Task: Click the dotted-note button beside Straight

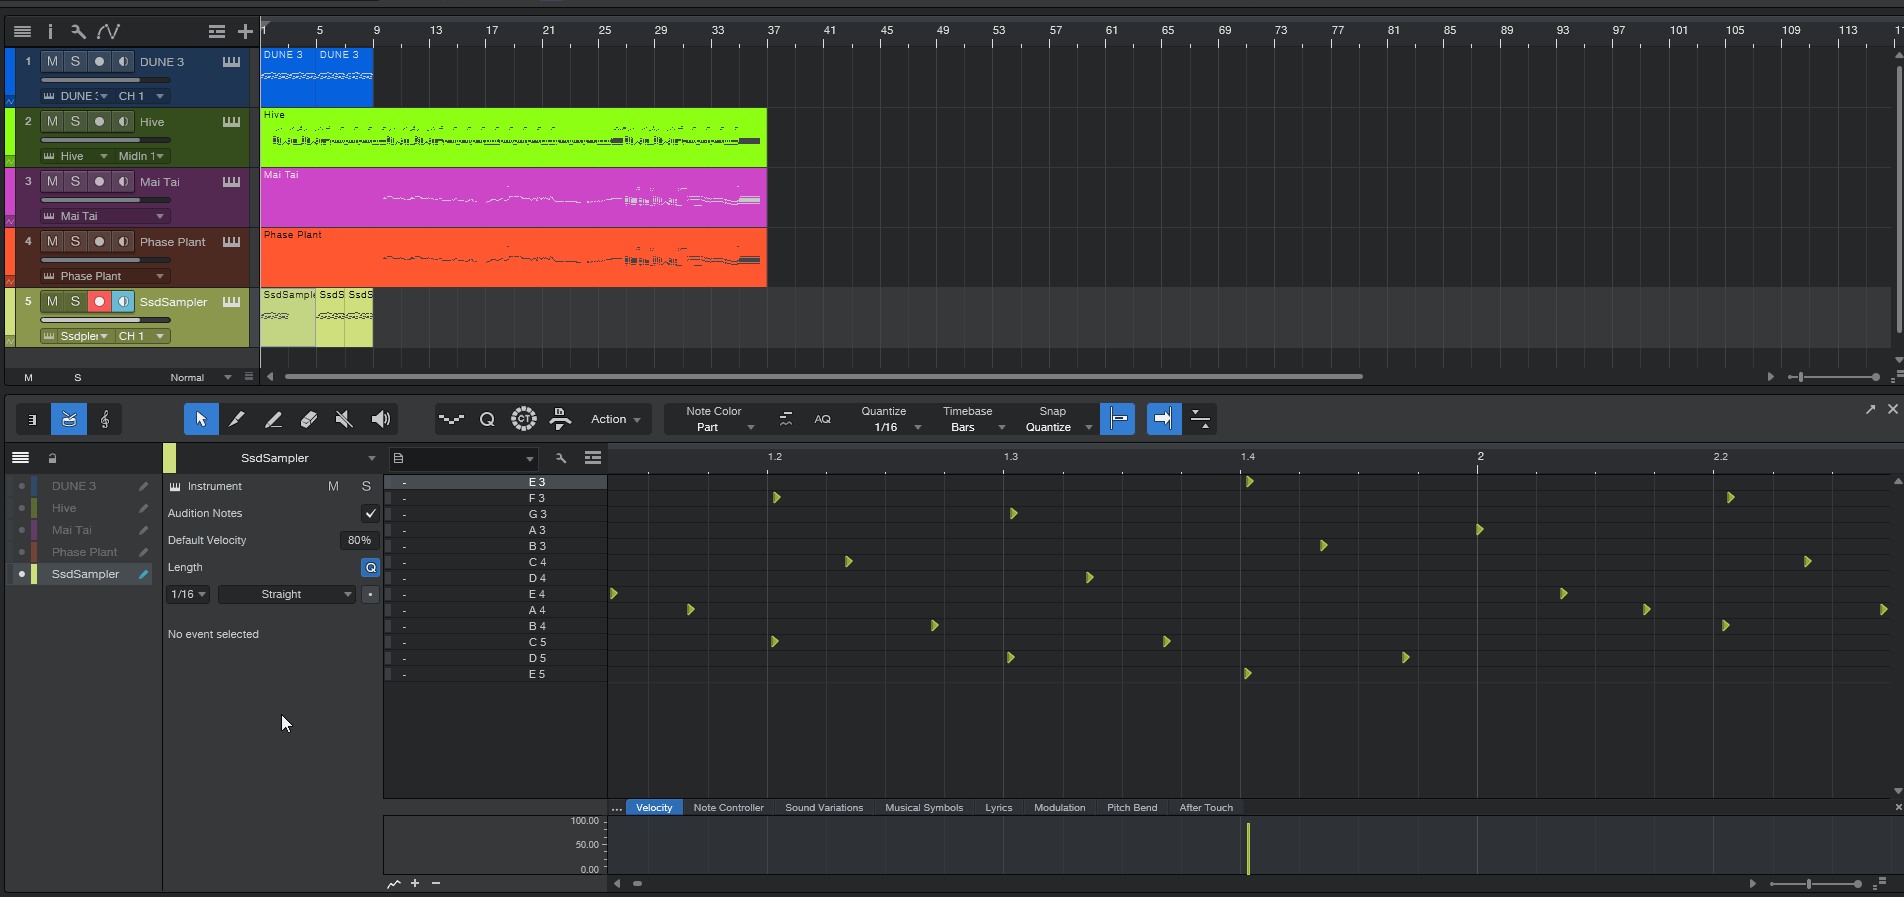Action: point(370,594)
